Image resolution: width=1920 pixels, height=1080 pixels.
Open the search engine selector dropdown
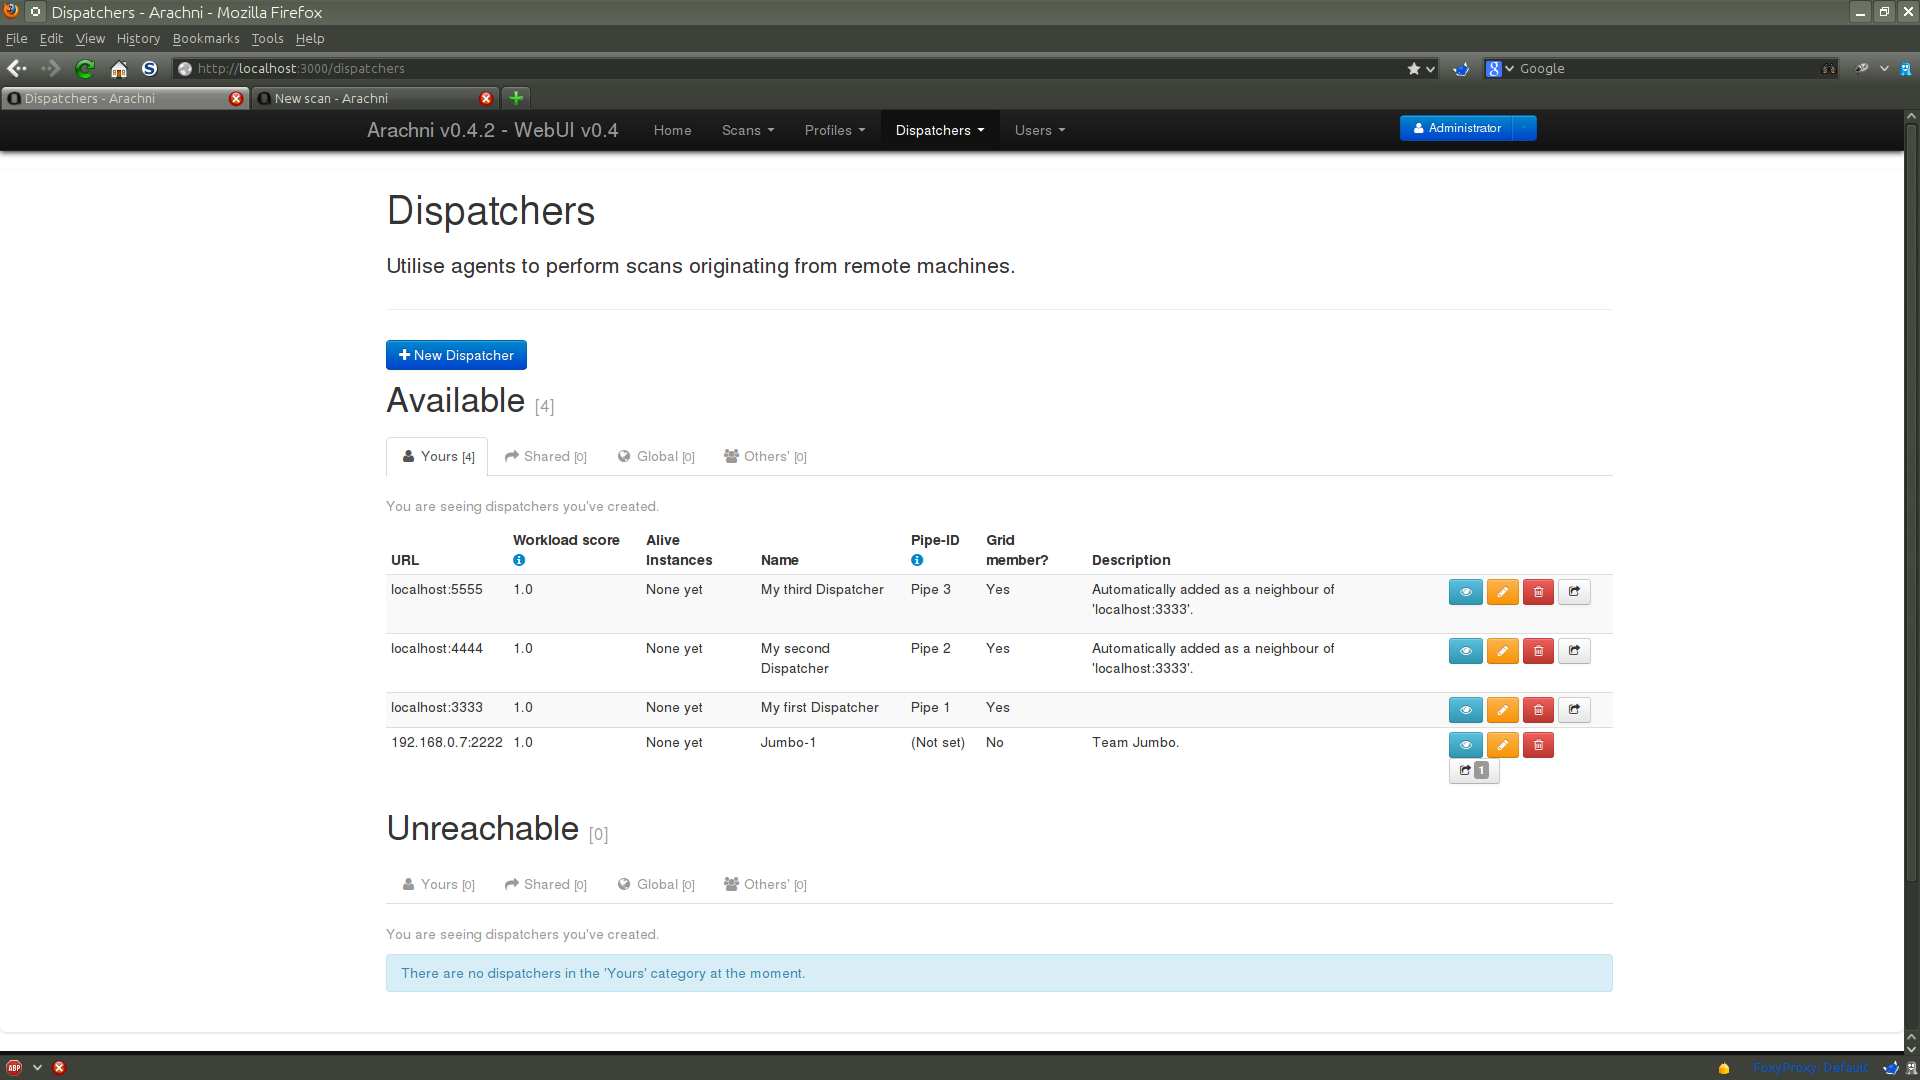(x=1499, y=68)
